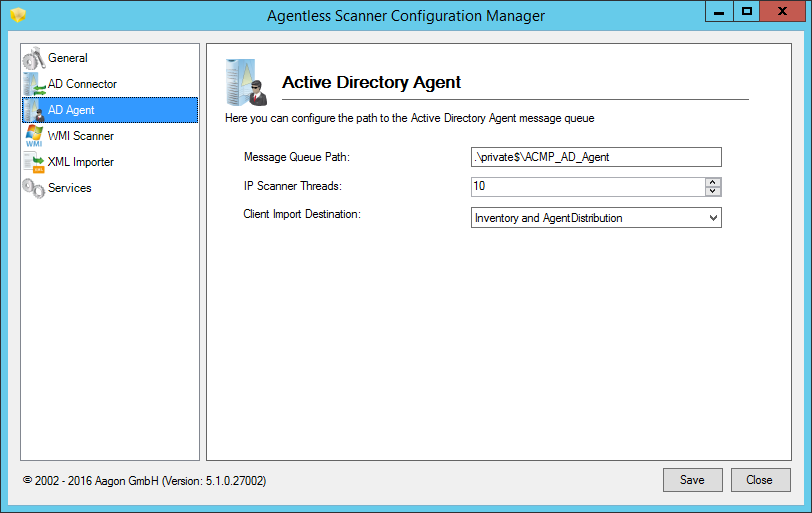Switch to the AD Connector page
812x513 pixels.
click(x=110, y=84)
